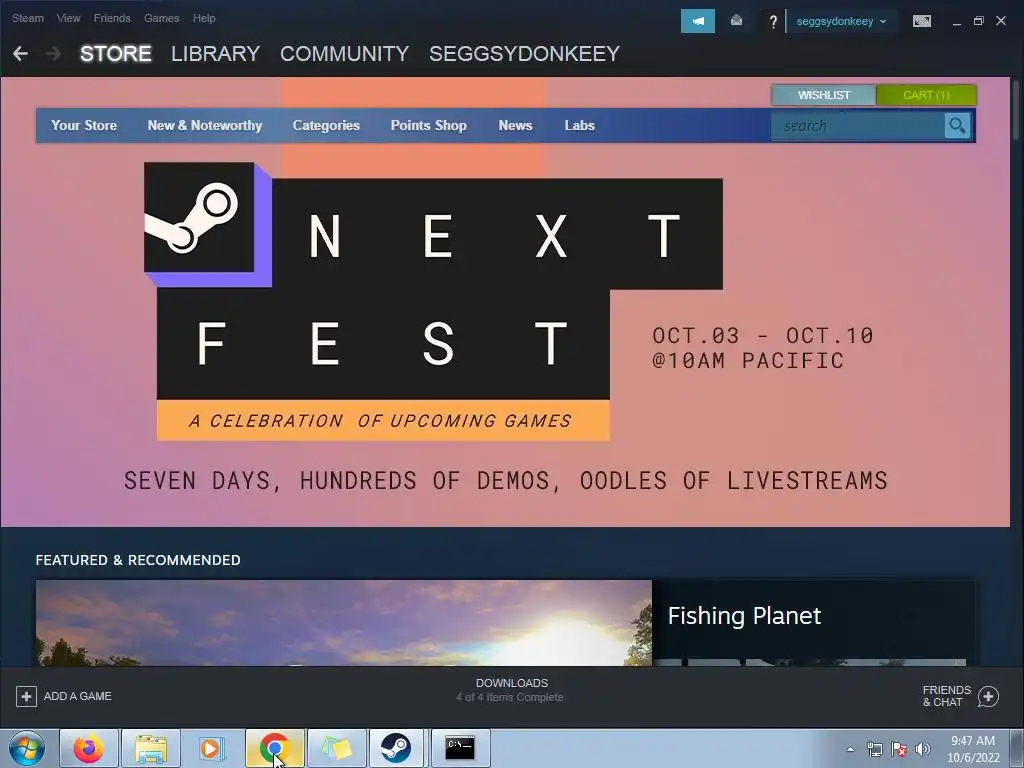Open New & Noteworthy dropdown

[204, 125]
